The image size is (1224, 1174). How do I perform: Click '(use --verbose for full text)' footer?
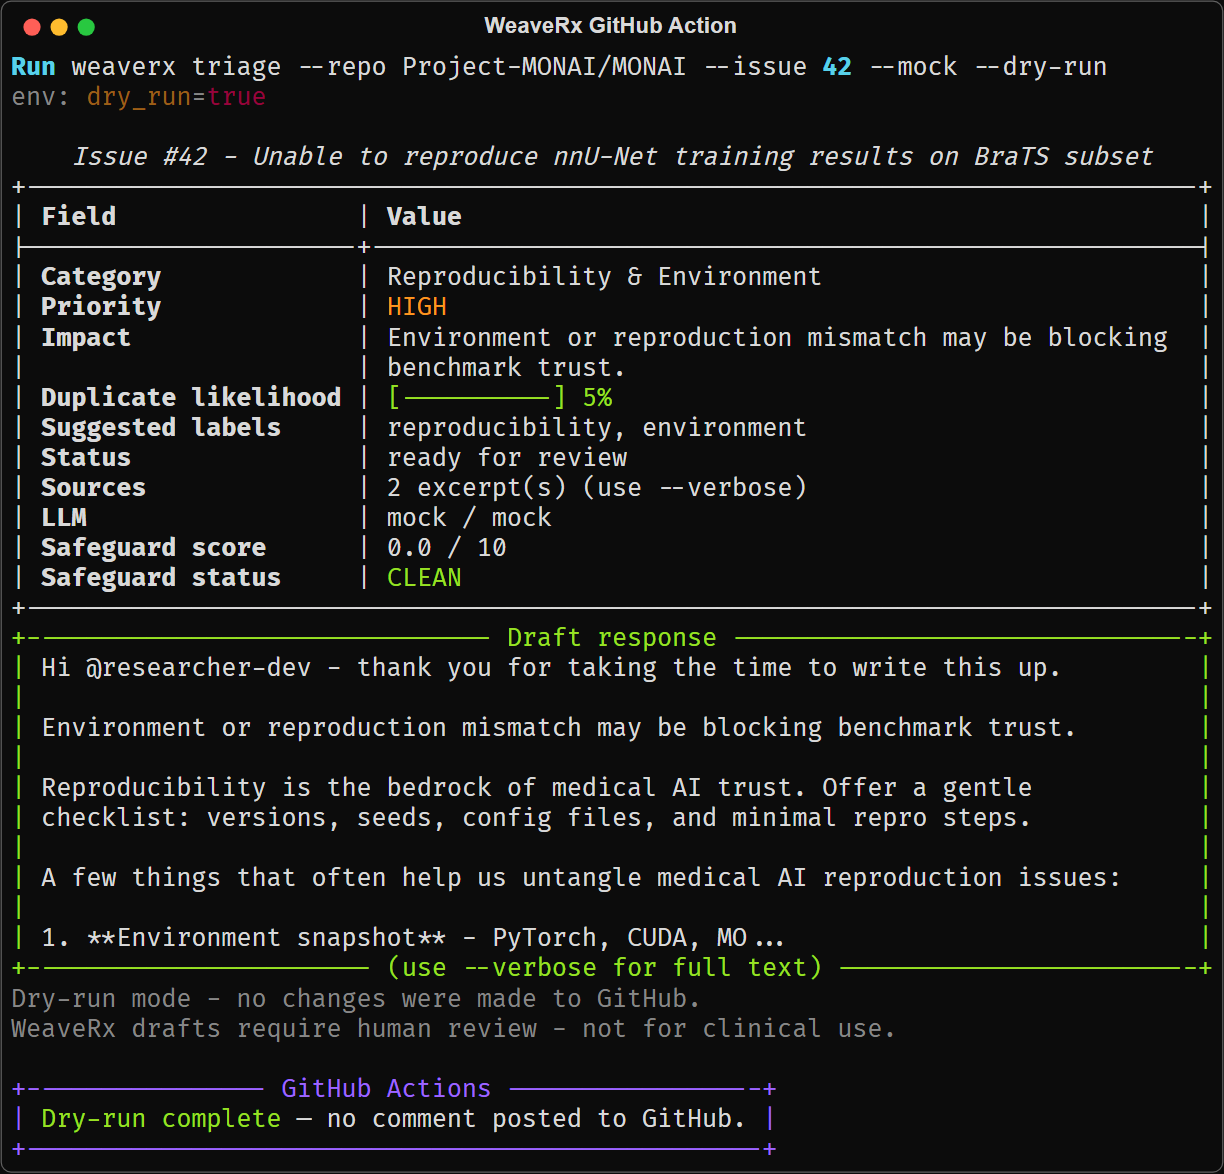pos(604,967)
